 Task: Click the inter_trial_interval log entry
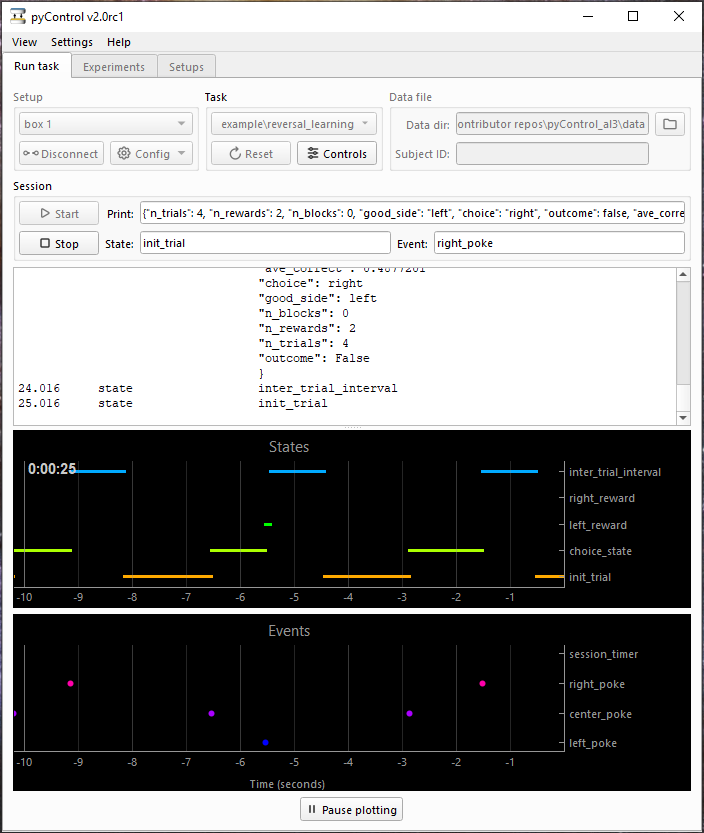pos(328,388)
